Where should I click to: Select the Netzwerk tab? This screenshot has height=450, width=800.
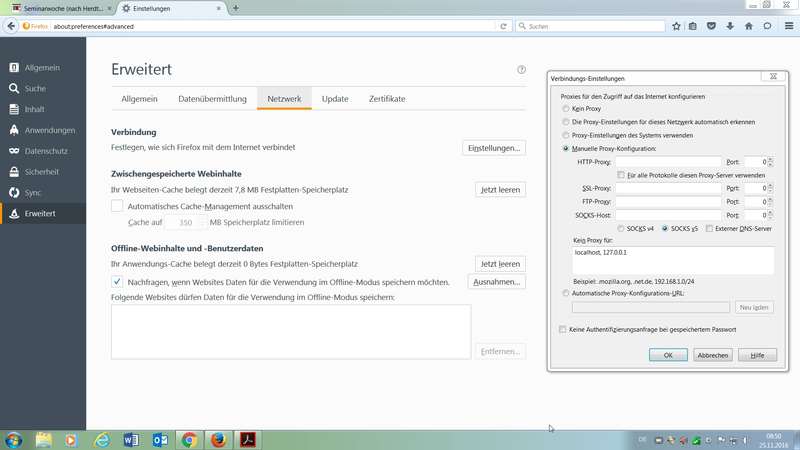click(x=284, y=99)
